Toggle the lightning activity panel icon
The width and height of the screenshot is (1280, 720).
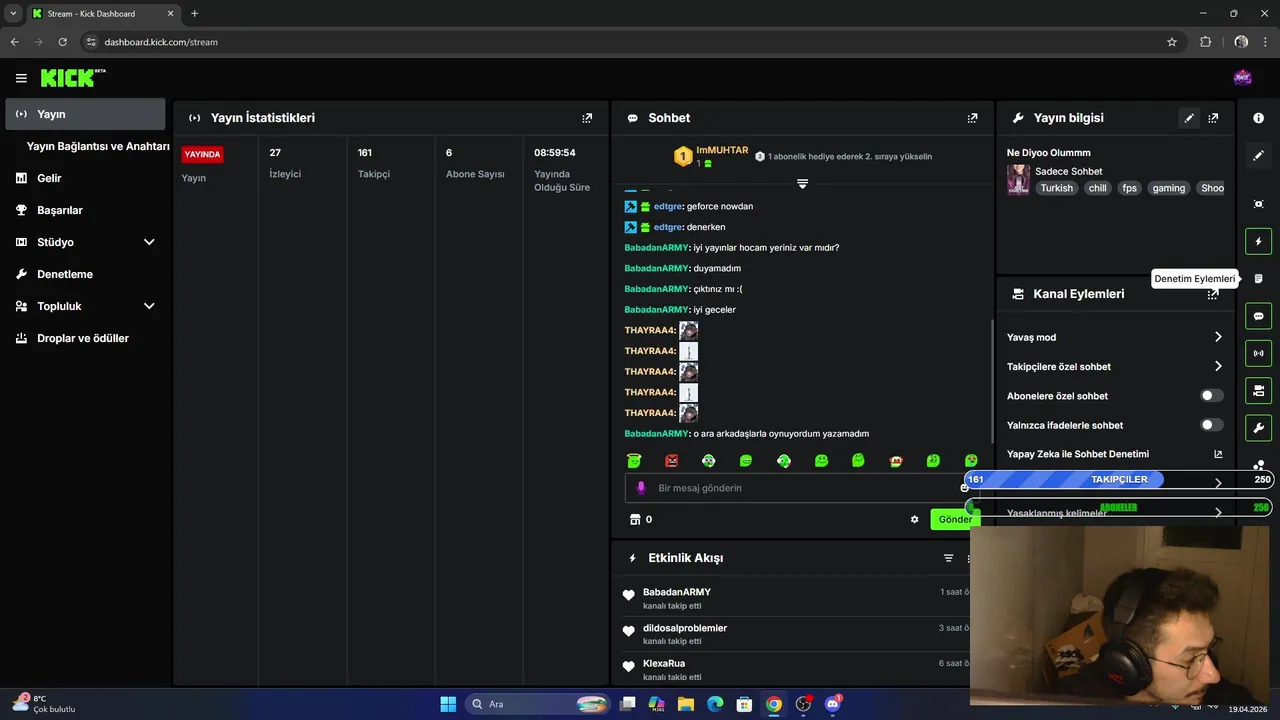pos(1259,241)
